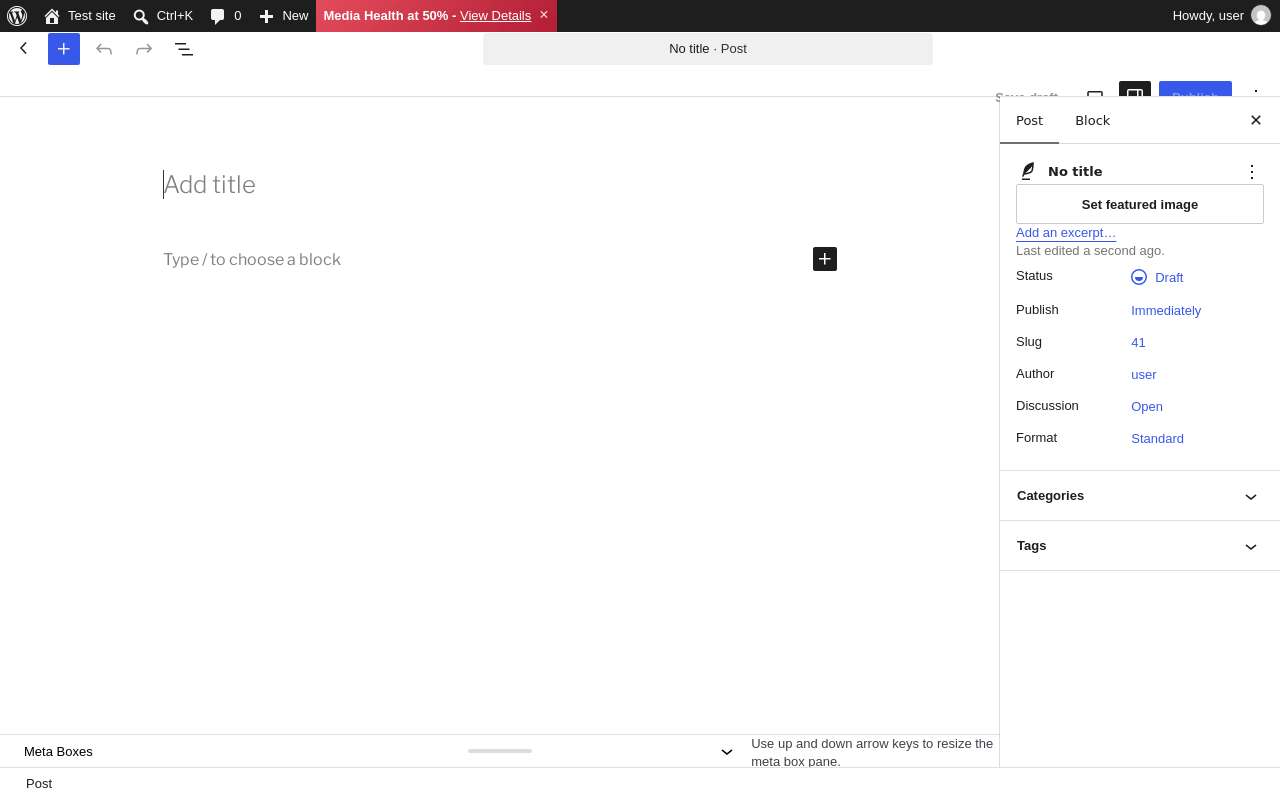
Task: Click the Add title field
Action: [500, 185]
